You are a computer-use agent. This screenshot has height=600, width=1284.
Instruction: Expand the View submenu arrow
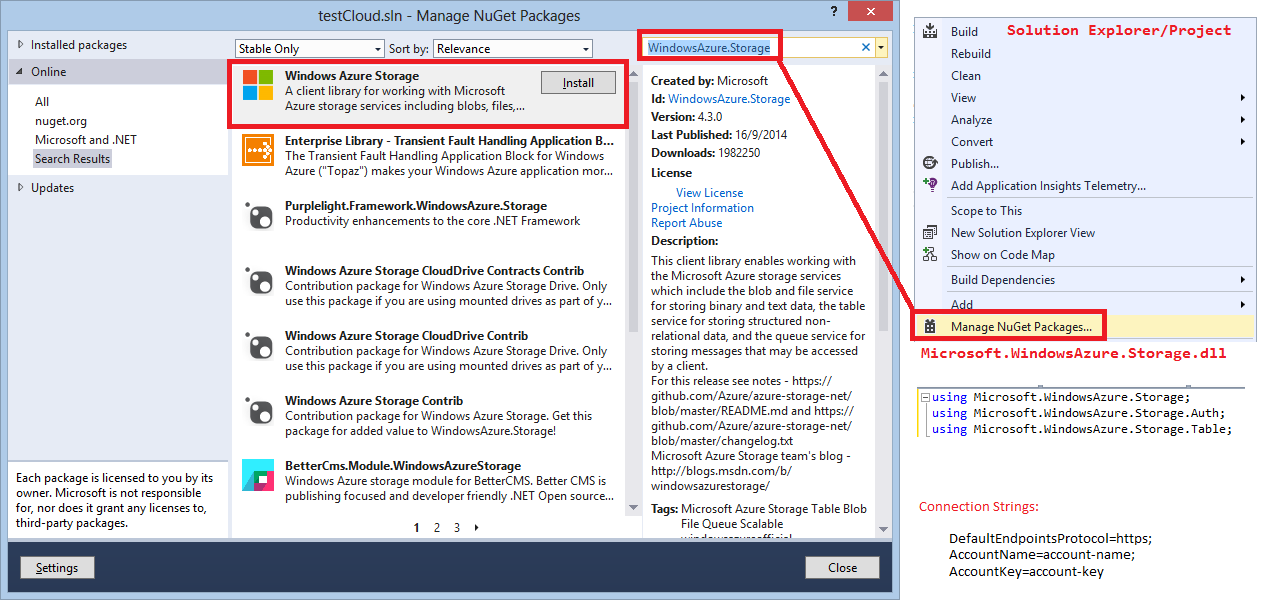(x=1243, y=97)
